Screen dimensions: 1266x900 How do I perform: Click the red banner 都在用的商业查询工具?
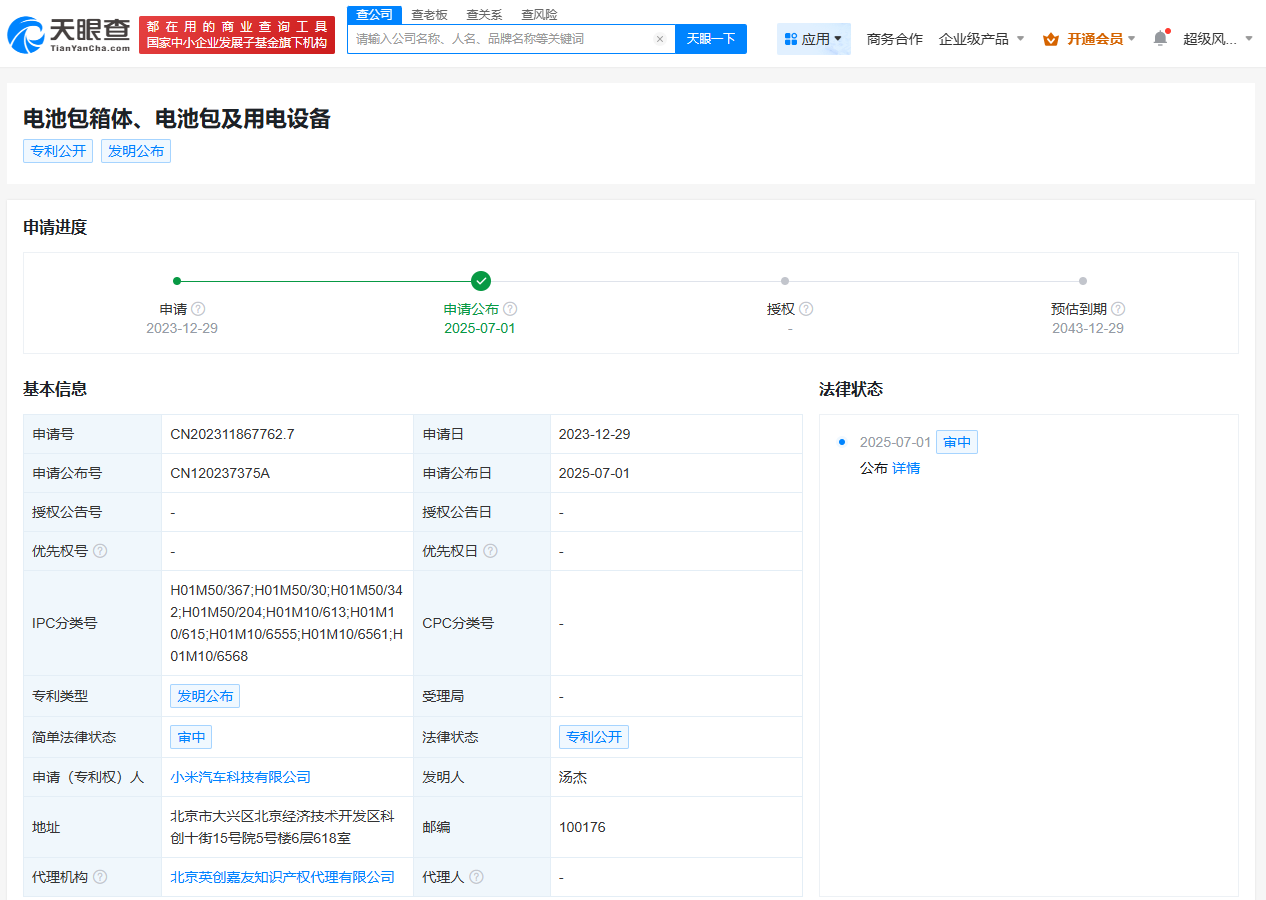237,34
